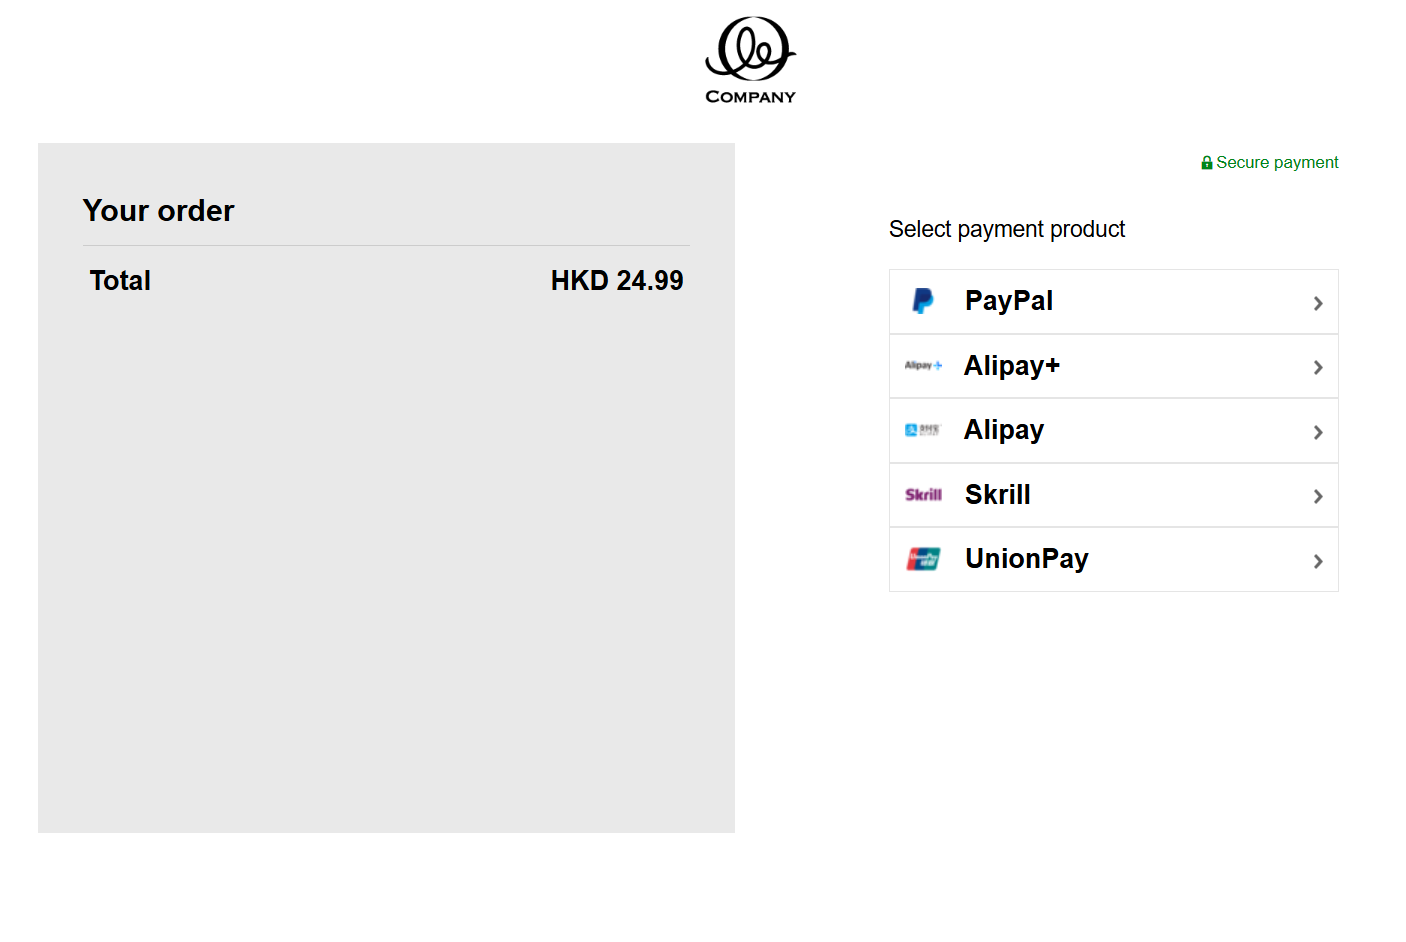Click the Company logo at top
This screenshot has width=1406, height=942.
tap(750, 60)
